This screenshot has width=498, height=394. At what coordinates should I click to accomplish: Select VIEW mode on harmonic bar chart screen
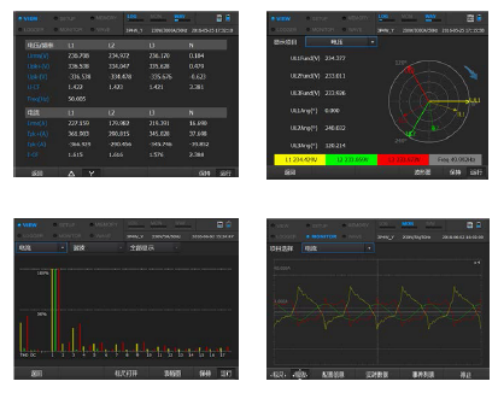[27, 225]
